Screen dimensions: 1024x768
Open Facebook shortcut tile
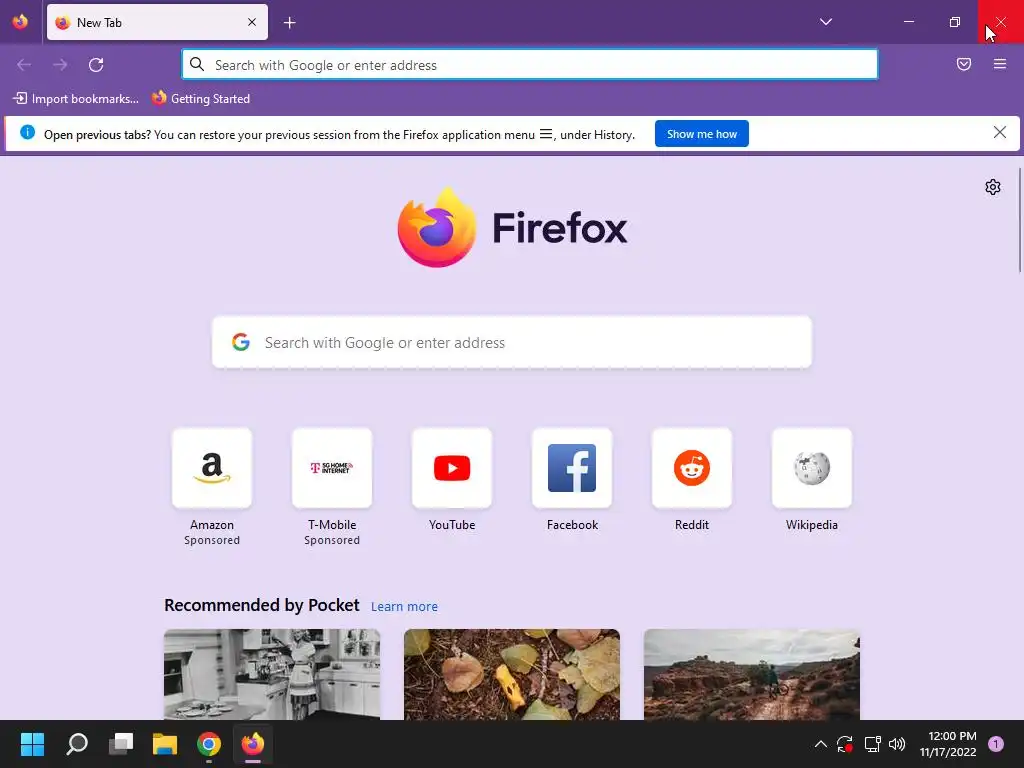pyautogui.click(x=572, y=468)
